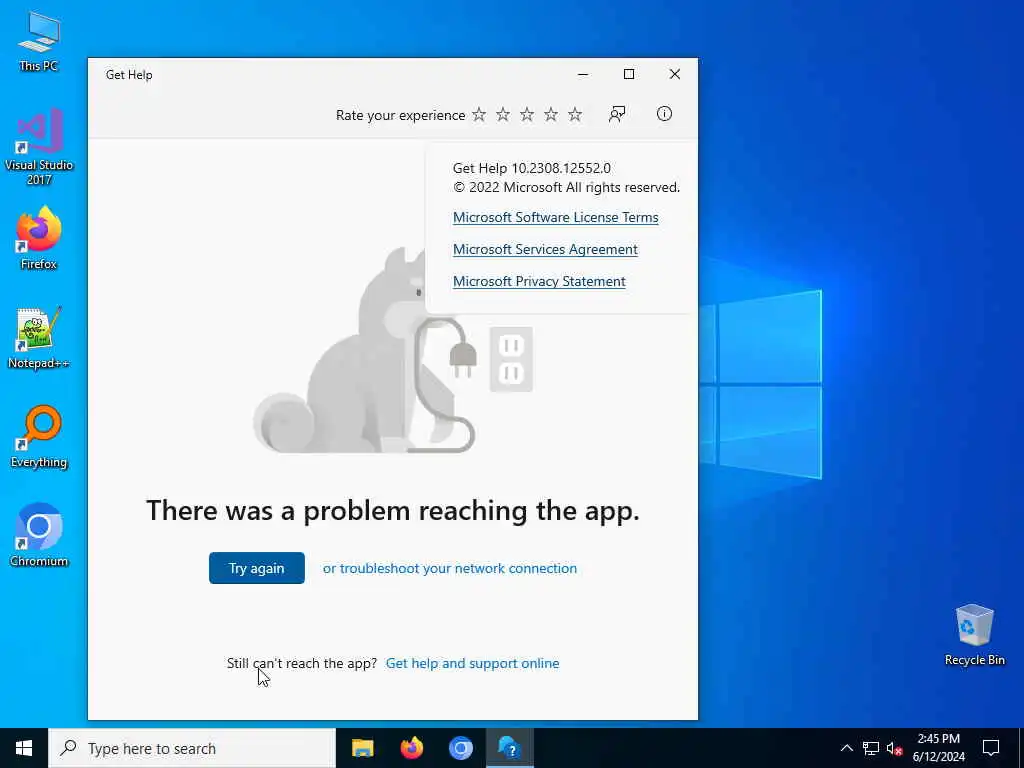Select Visual Studio 2017 desktop shortcut
1024x768 pixels.
tap(39, 148)
